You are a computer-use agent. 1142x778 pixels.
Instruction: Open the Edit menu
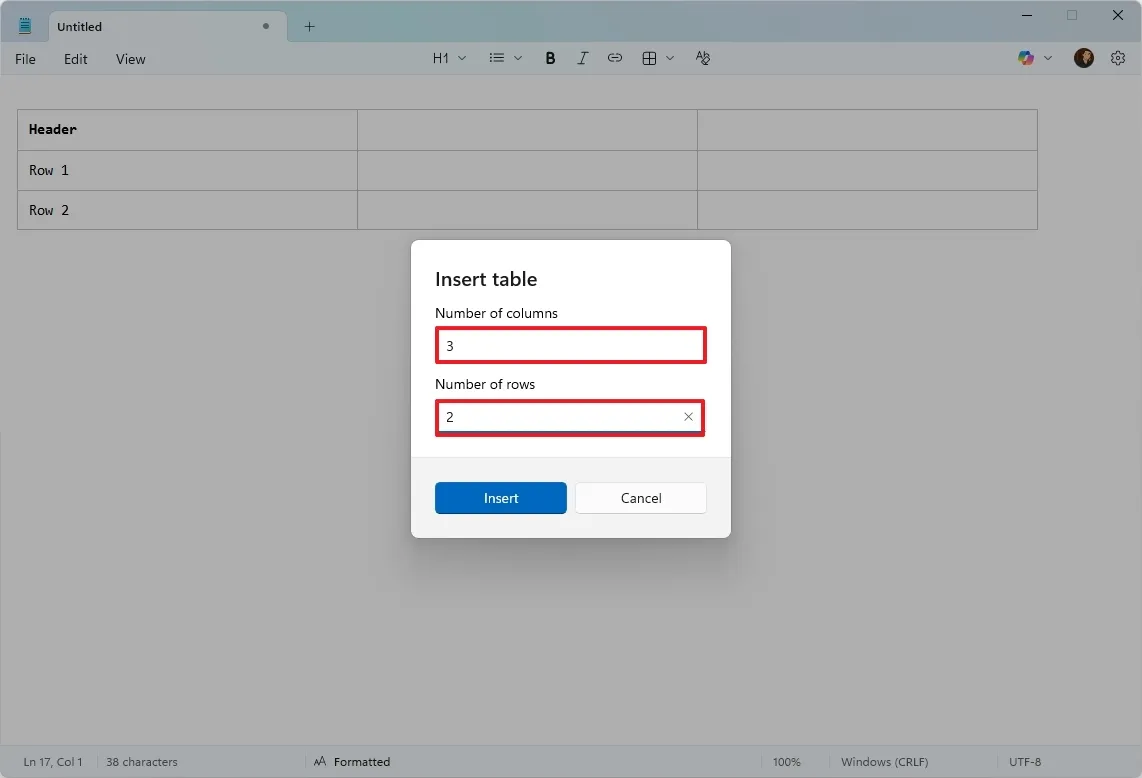pyautogui.click(x=75, y=59)
